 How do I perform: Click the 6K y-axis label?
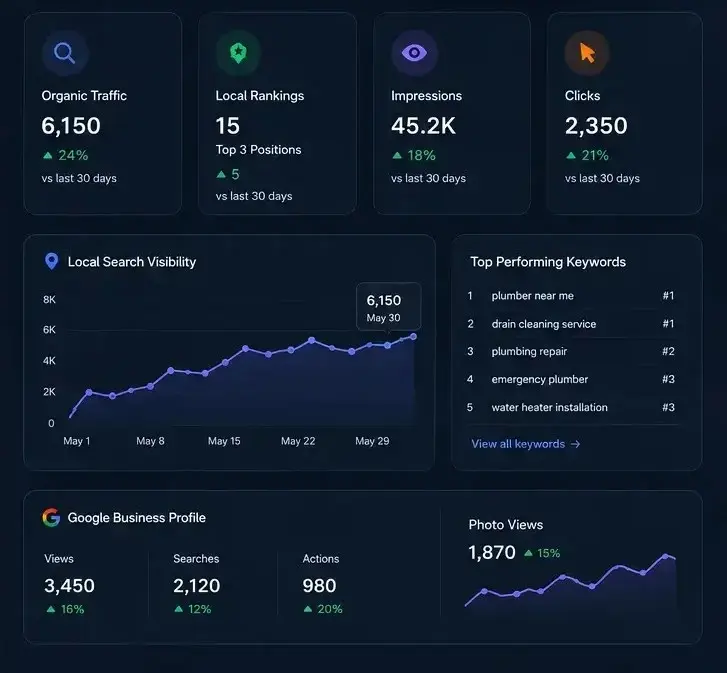click(x=49, y=330)
